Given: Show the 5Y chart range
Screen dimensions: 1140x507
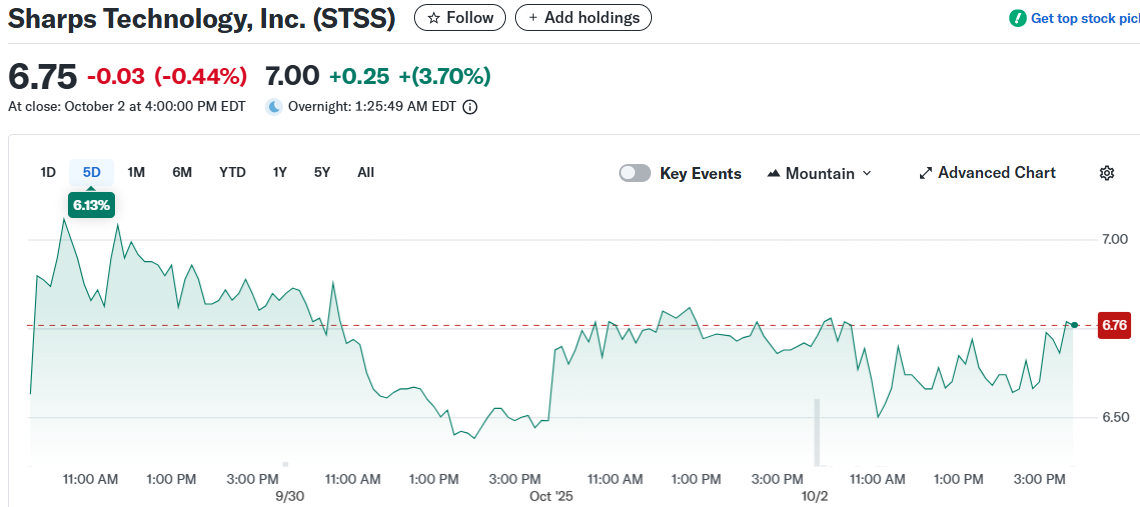Looking at the screenshot, I should click(x=322, y=172).
